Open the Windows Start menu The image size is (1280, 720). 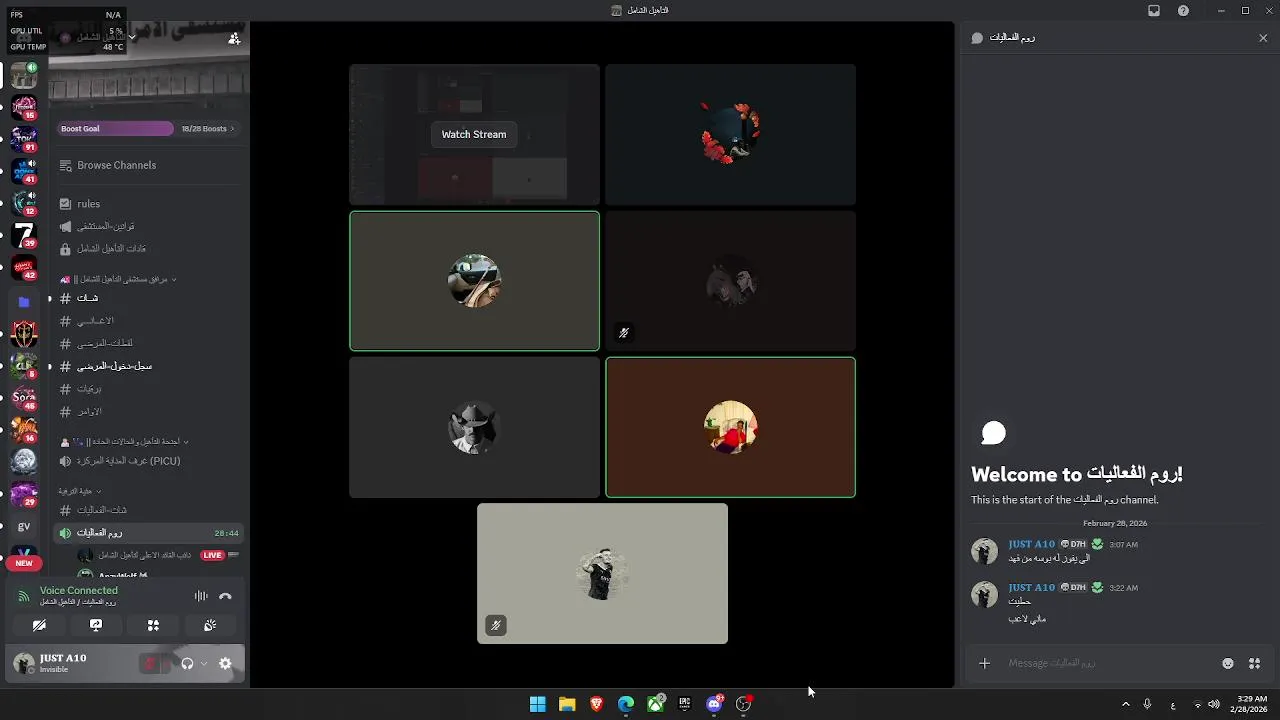(x=538, y=704)
